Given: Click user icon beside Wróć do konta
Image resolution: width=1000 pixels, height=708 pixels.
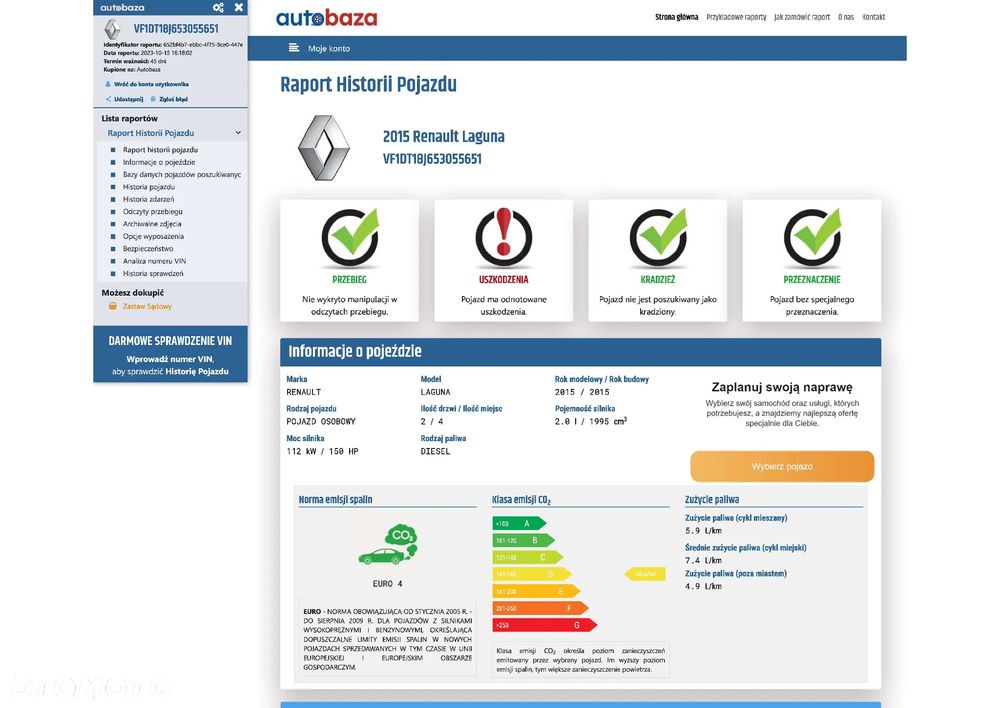Looking at the screenshot, I should (x=107, y=84).
